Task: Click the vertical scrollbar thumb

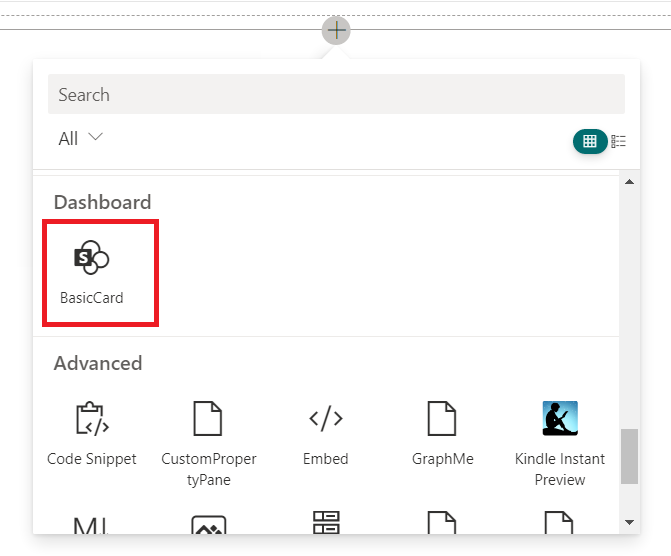Action: (629, 456)
